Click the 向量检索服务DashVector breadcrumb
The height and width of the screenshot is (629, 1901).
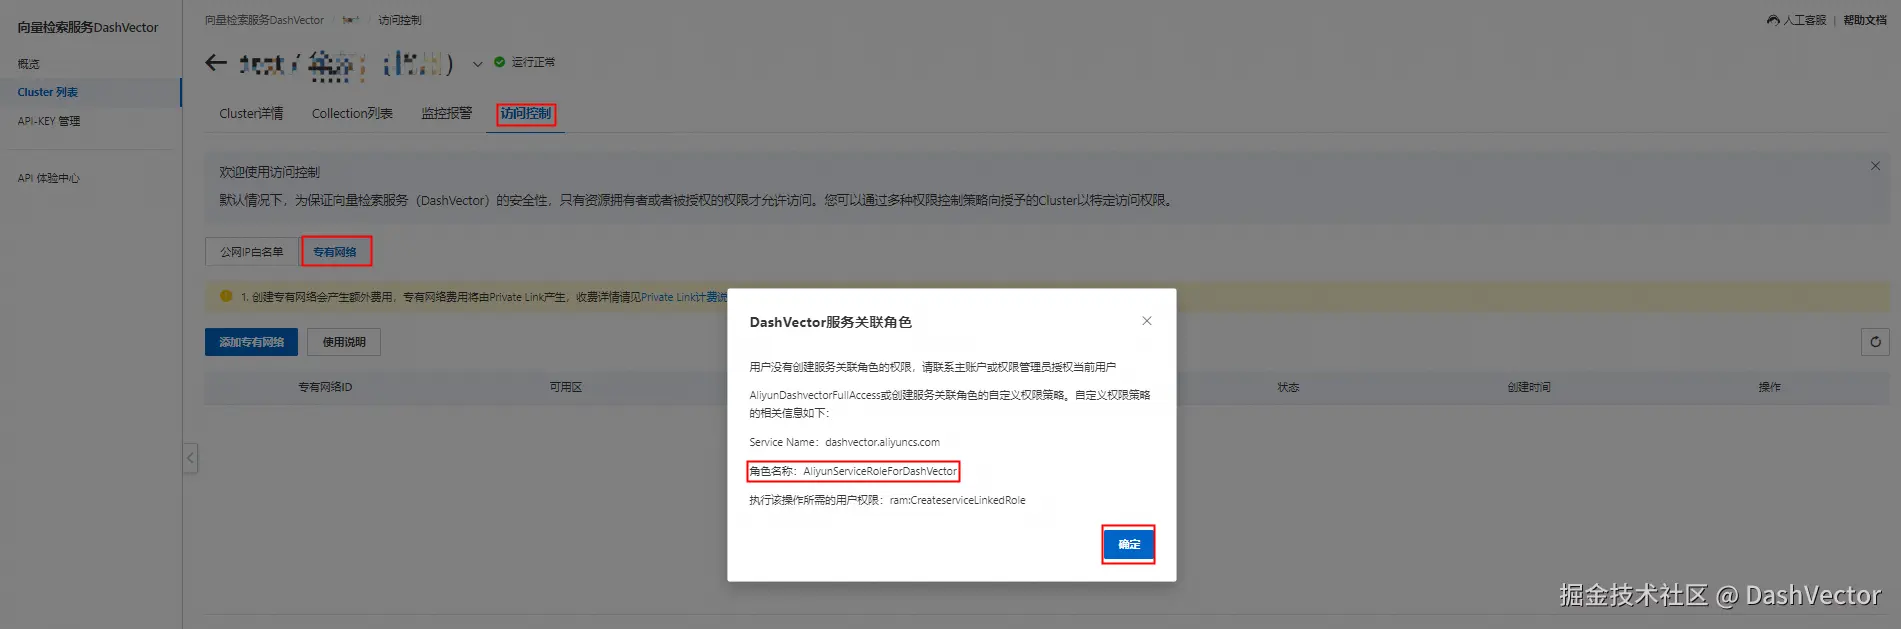pos(264,20)
